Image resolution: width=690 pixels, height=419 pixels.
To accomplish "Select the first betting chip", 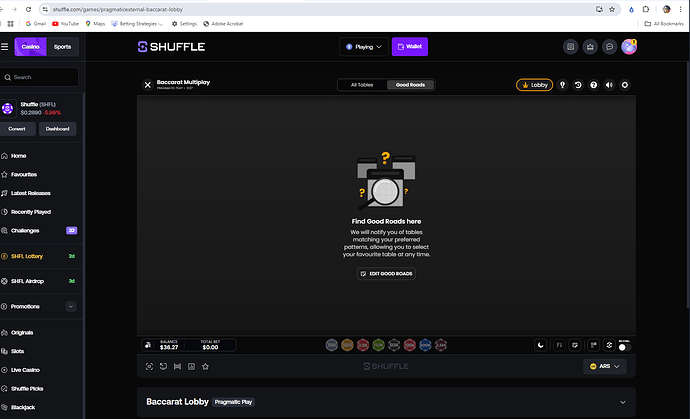I will tap(331, 345).
